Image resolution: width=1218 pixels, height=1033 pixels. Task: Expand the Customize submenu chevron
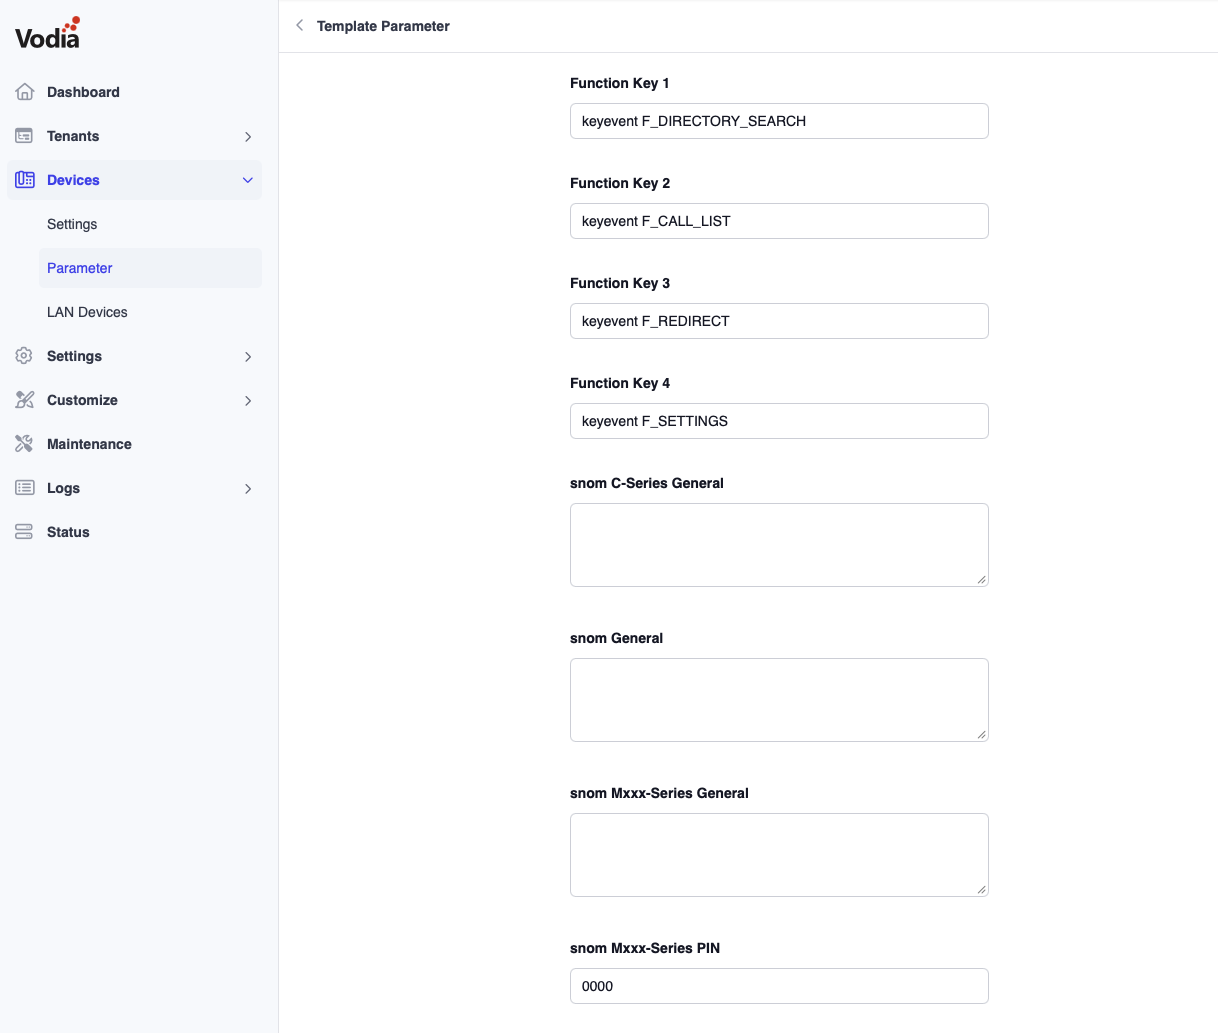click(x=248, y=401)
